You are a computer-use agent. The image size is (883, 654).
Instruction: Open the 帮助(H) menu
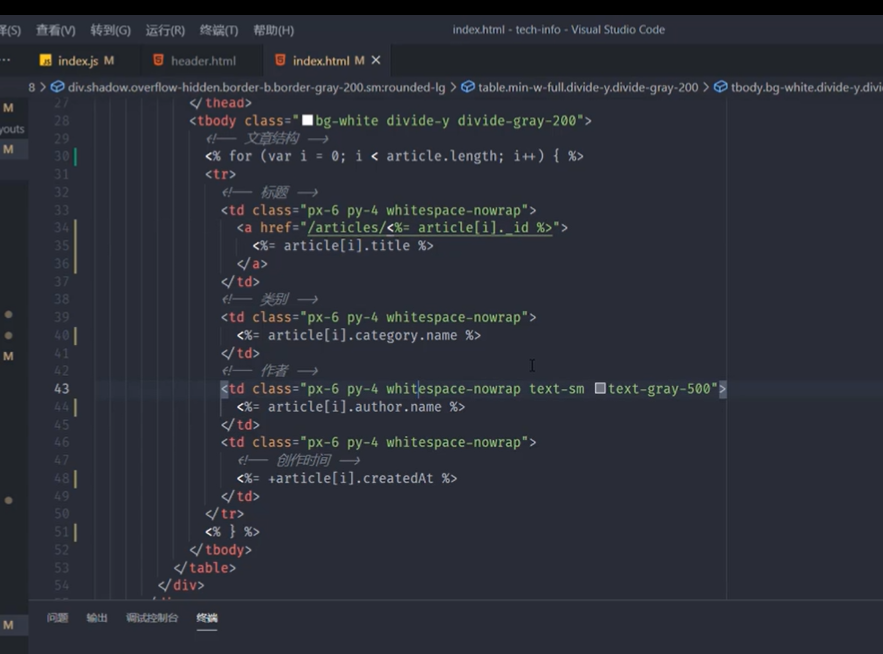pos(273,30)
